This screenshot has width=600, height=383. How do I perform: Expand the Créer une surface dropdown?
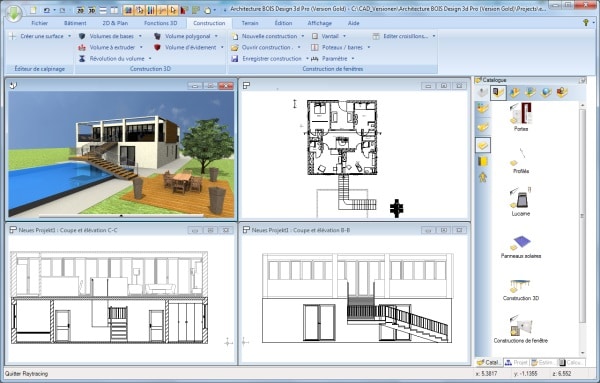click(x=69, y=36)
